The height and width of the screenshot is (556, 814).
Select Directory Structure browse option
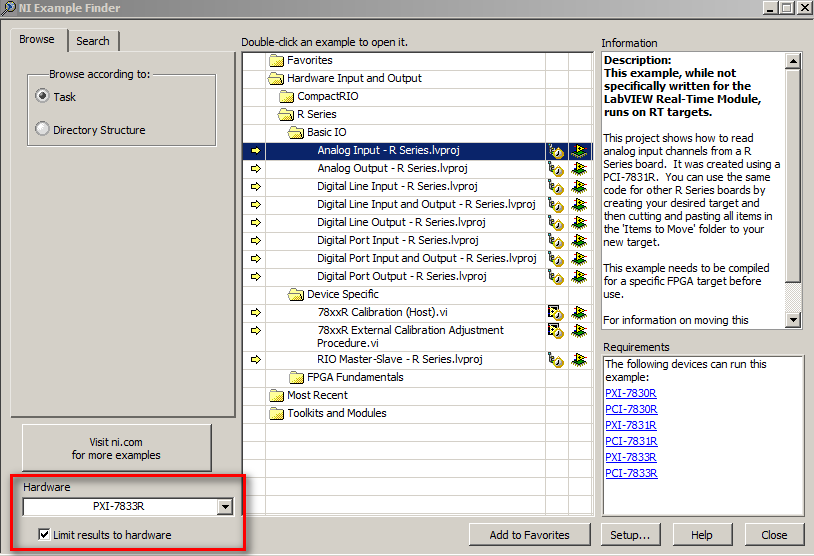coord(42,129)
